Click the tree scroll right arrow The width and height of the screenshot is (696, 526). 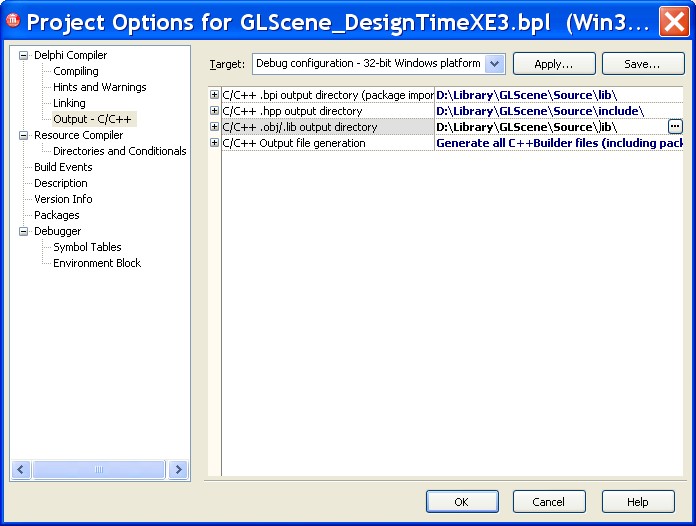pos(178,469)
